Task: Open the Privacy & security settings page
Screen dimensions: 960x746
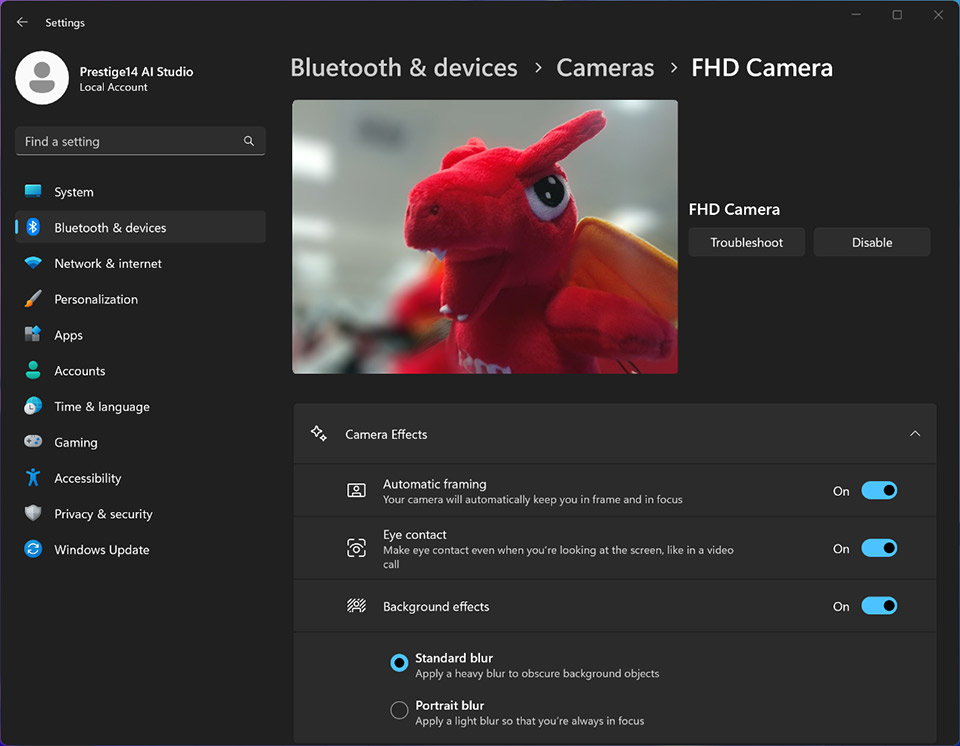Action: pyautogui.click(x=103, y=514)
